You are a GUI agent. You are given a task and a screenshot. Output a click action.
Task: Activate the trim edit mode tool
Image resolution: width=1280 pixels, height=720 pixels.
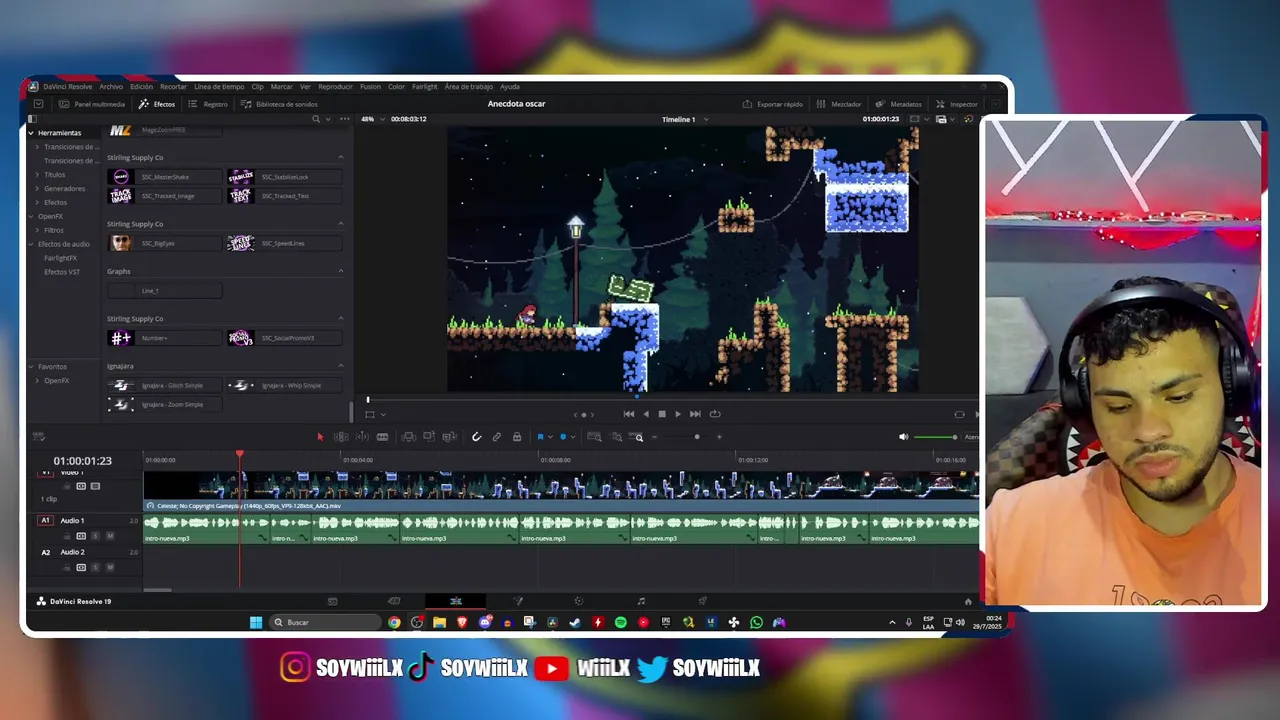coord(341,437)
